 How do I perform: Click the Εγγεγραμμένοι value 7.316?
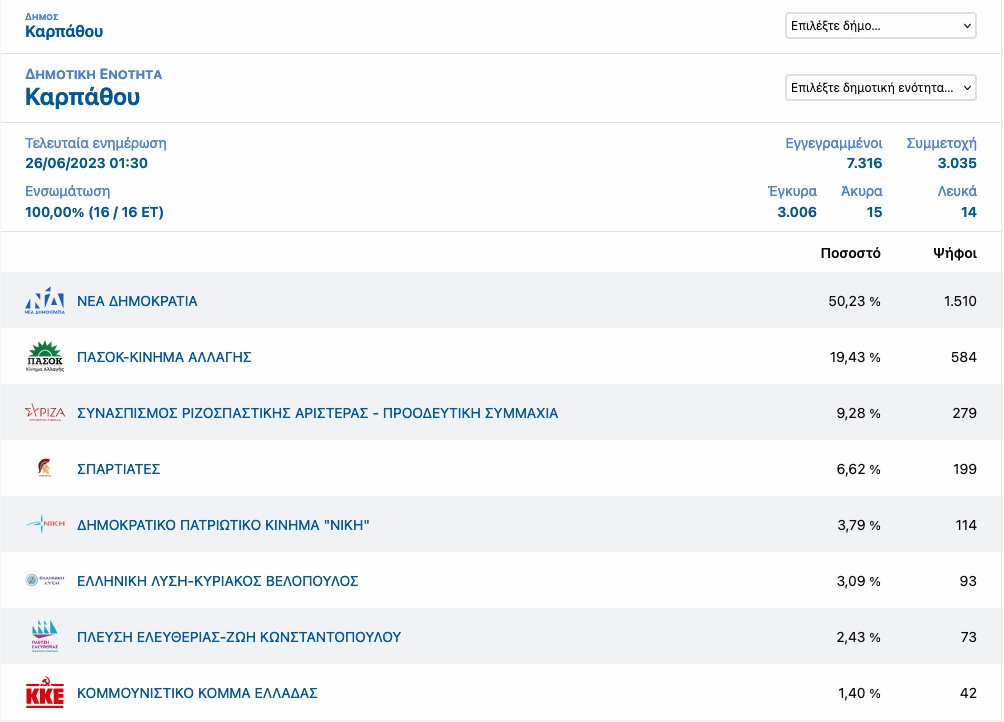[864, 163]
